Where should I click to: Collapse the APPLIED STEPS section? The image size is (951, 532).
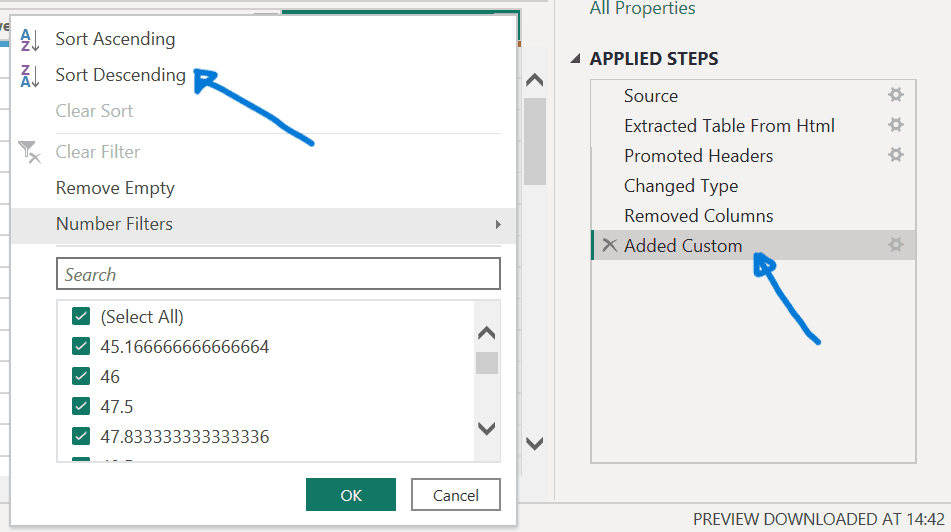(575, 59)
